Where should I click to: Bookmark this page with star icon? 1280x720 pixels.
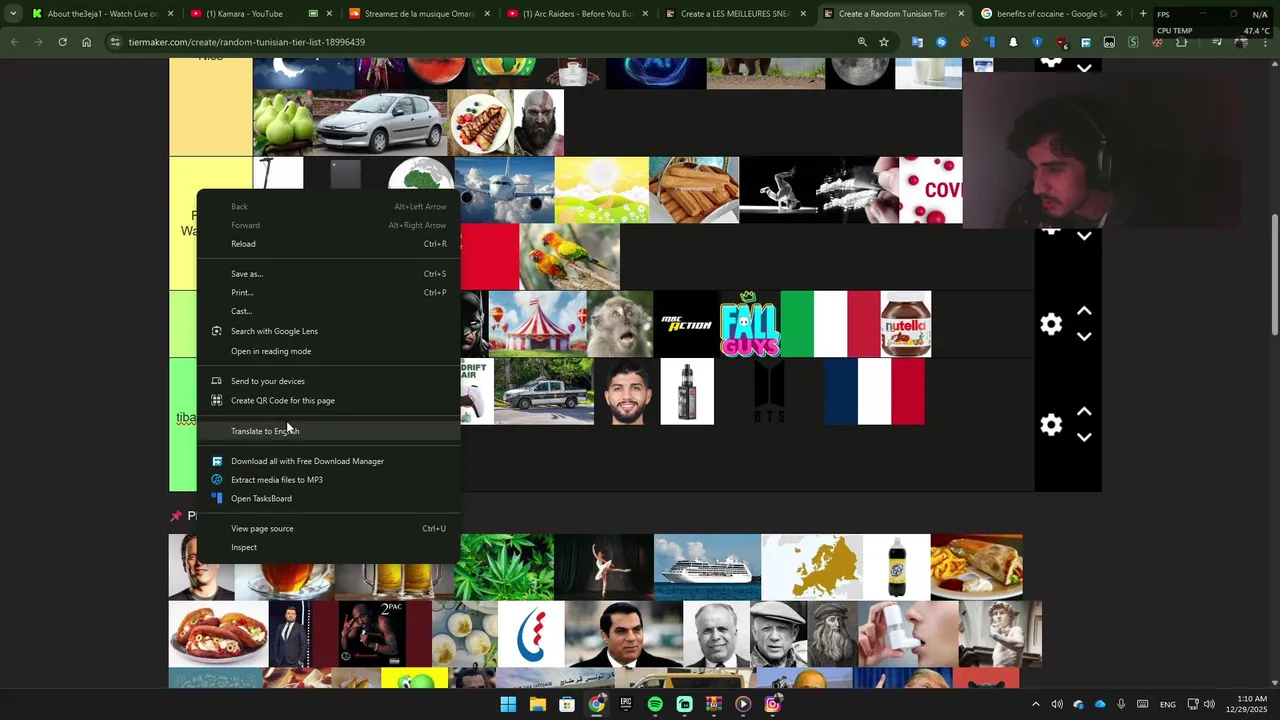pos(884,42)
